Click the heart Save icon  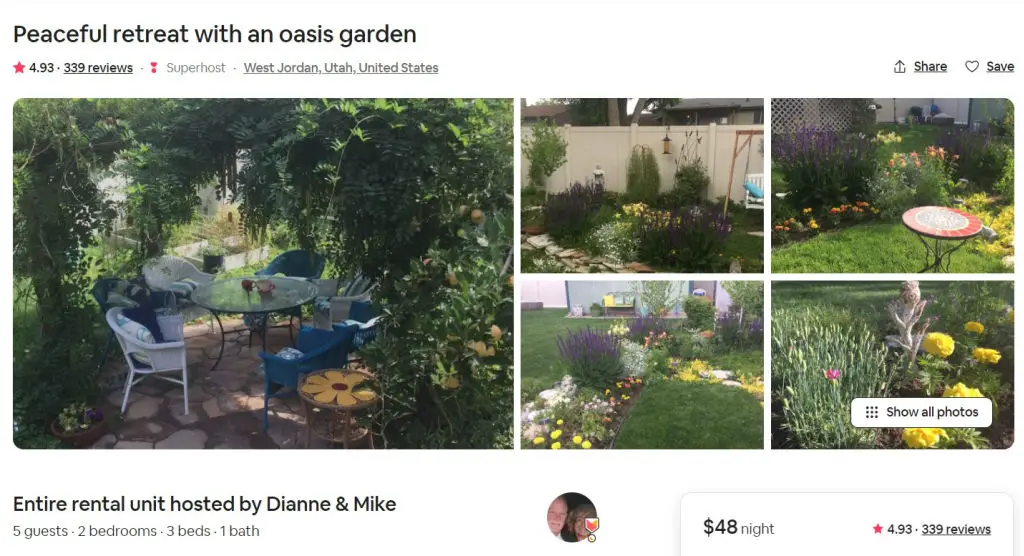[x=972, y=67]
